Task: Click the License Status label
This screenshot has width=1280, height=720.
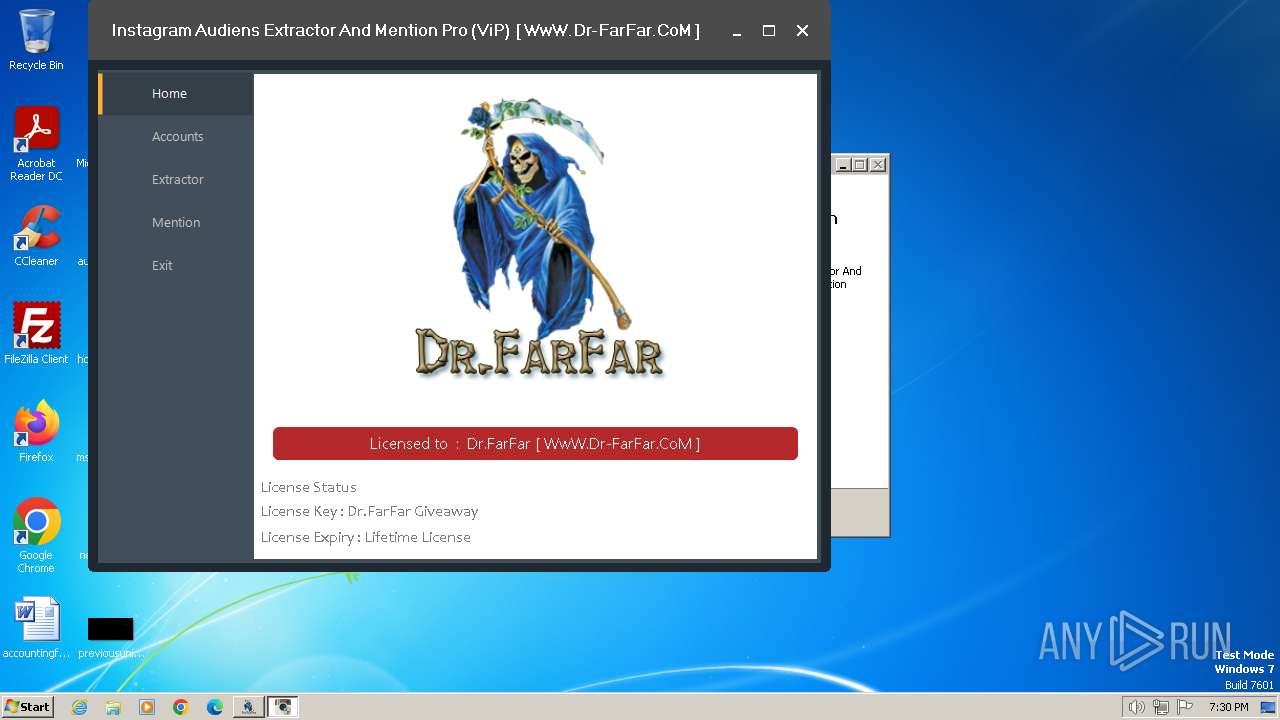Action: 308,487
